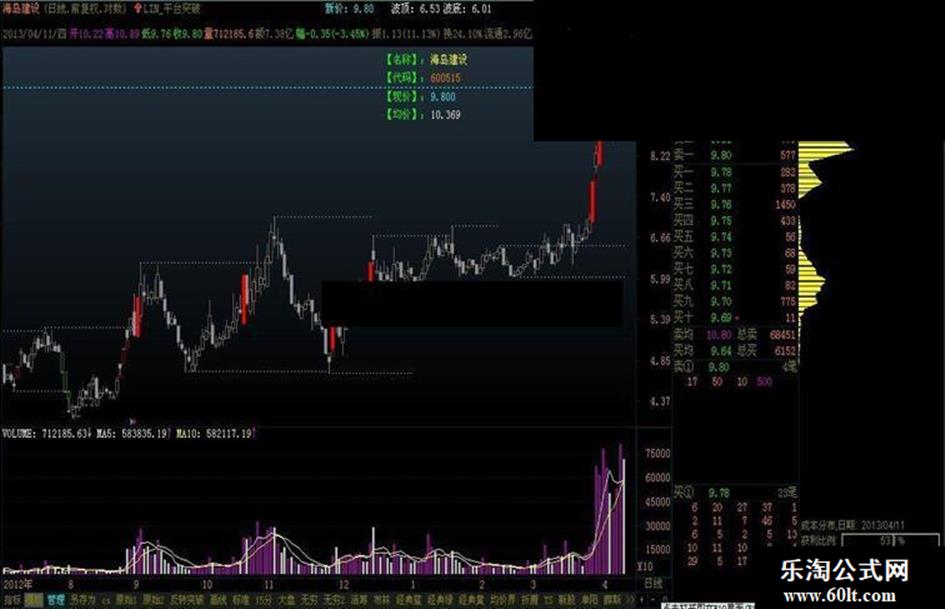Click the 2012年 time axis label
The width and height of the screenshot is (945, 609).
(17, 584)
